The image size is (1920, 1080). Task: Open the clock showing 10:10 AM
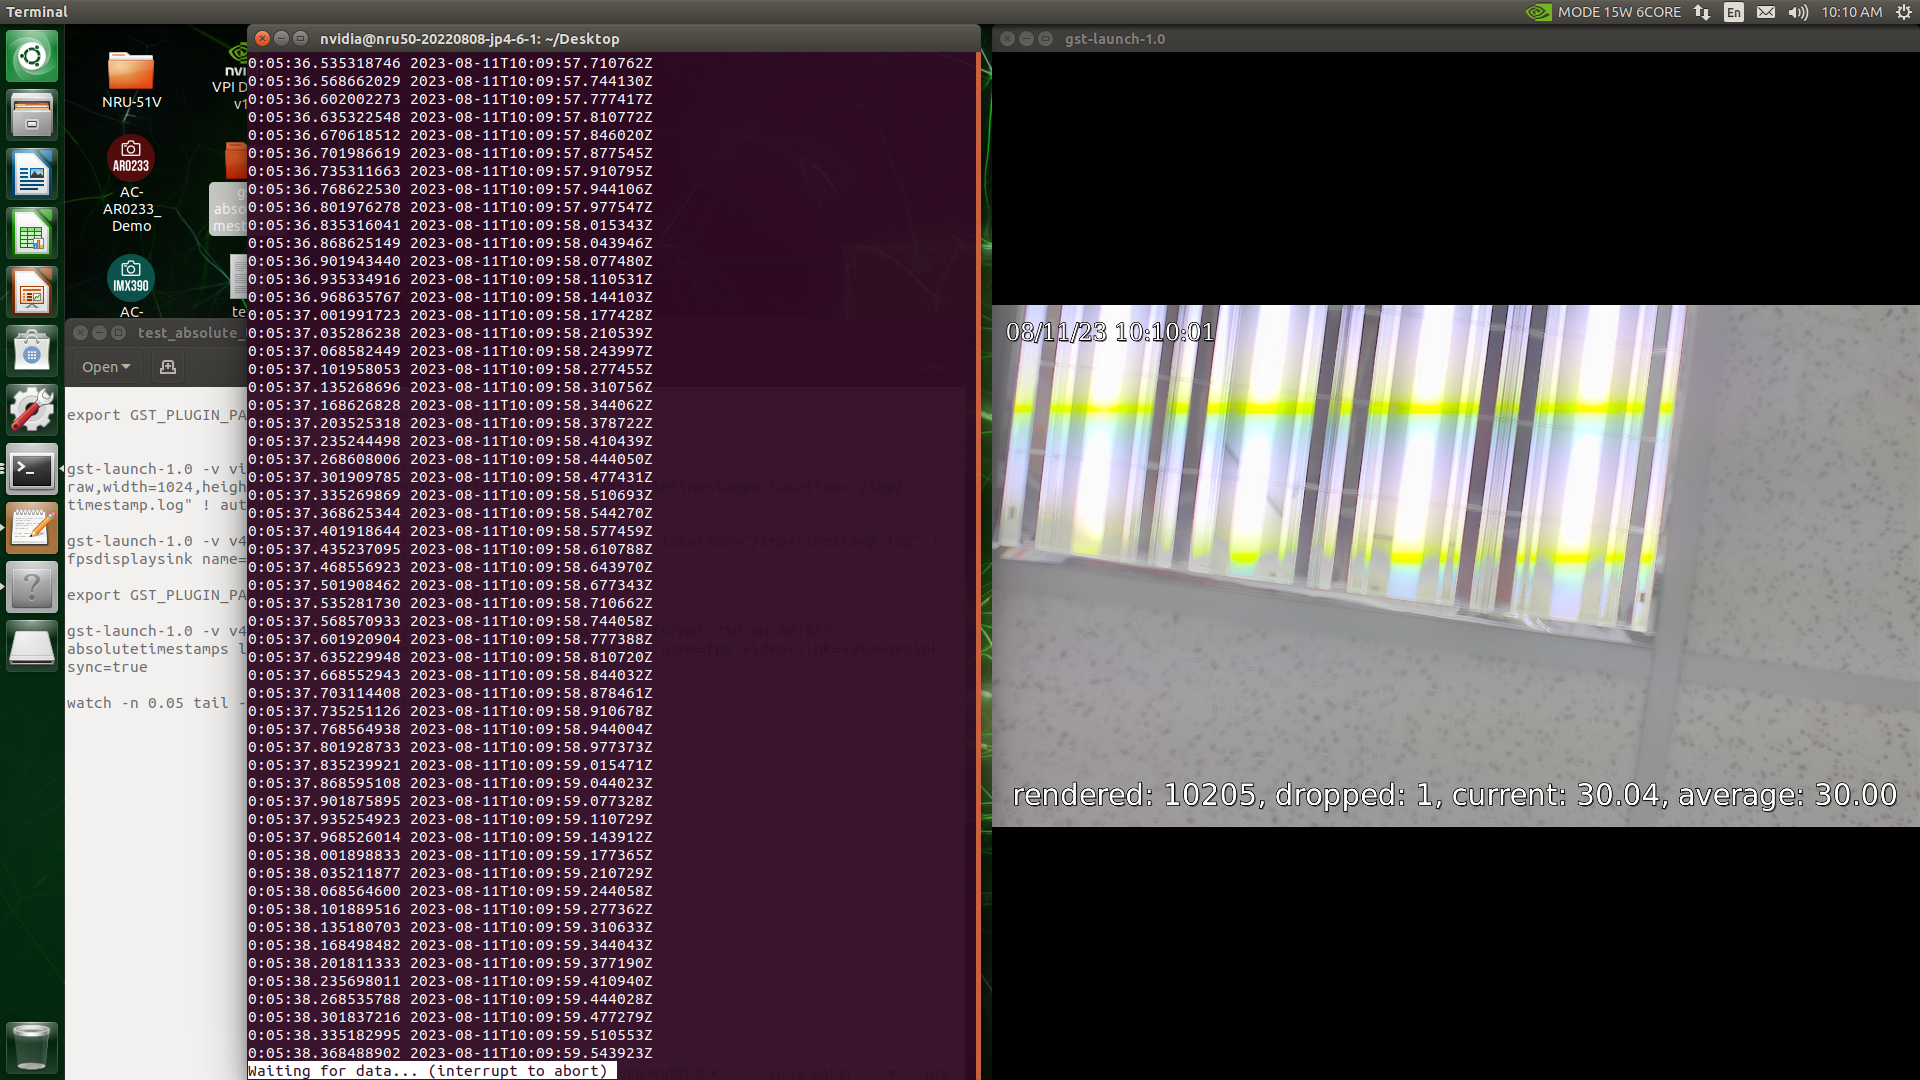1851,12
